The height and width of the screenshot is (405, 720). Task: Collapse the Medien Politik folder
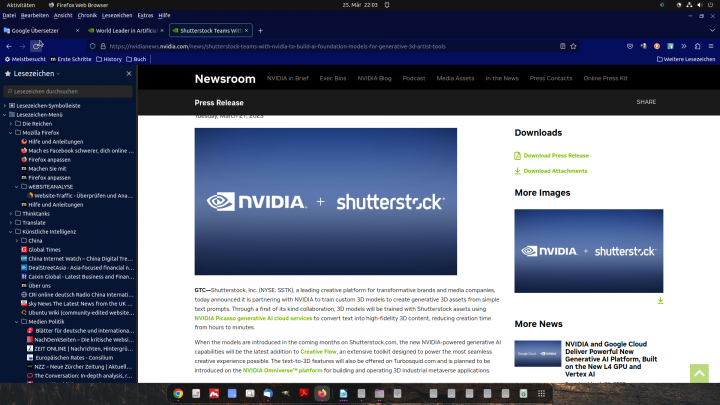17,322
